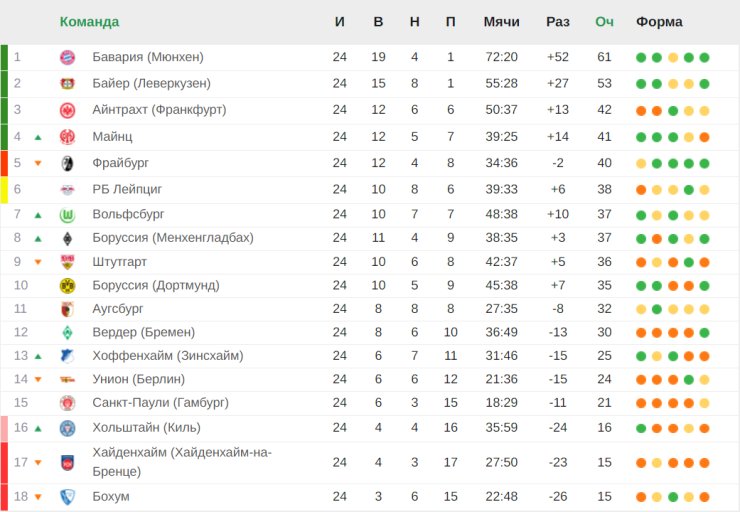Open the Eintracht Frankfurt logo icon
The image size is (740, 512).
click(67, 110)
